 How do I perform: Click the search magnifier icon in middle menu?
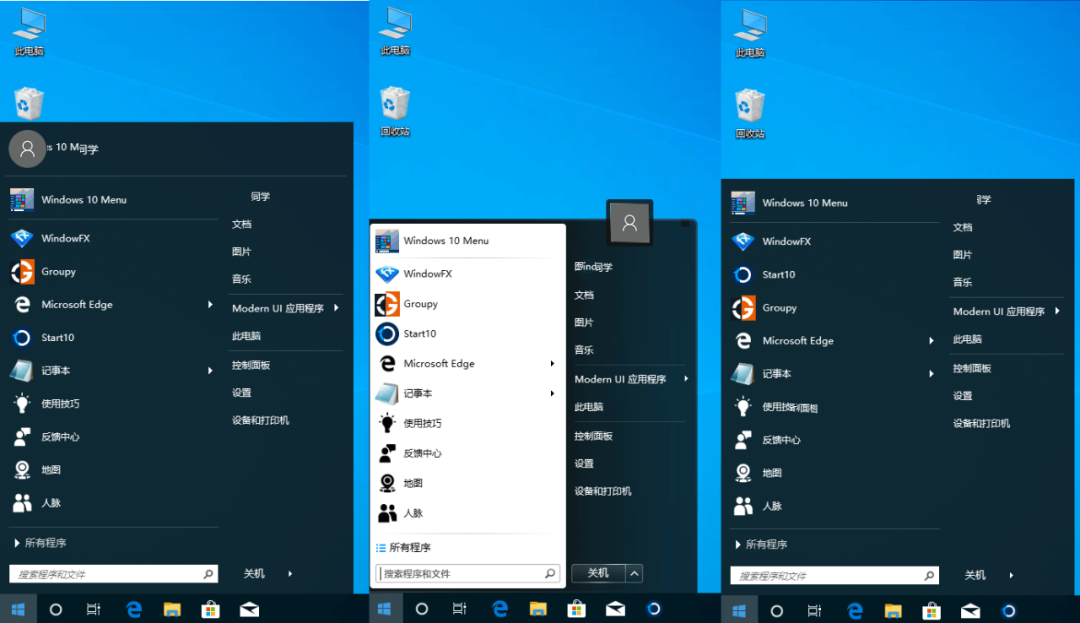pyautogui.click(x=550, y=573)
